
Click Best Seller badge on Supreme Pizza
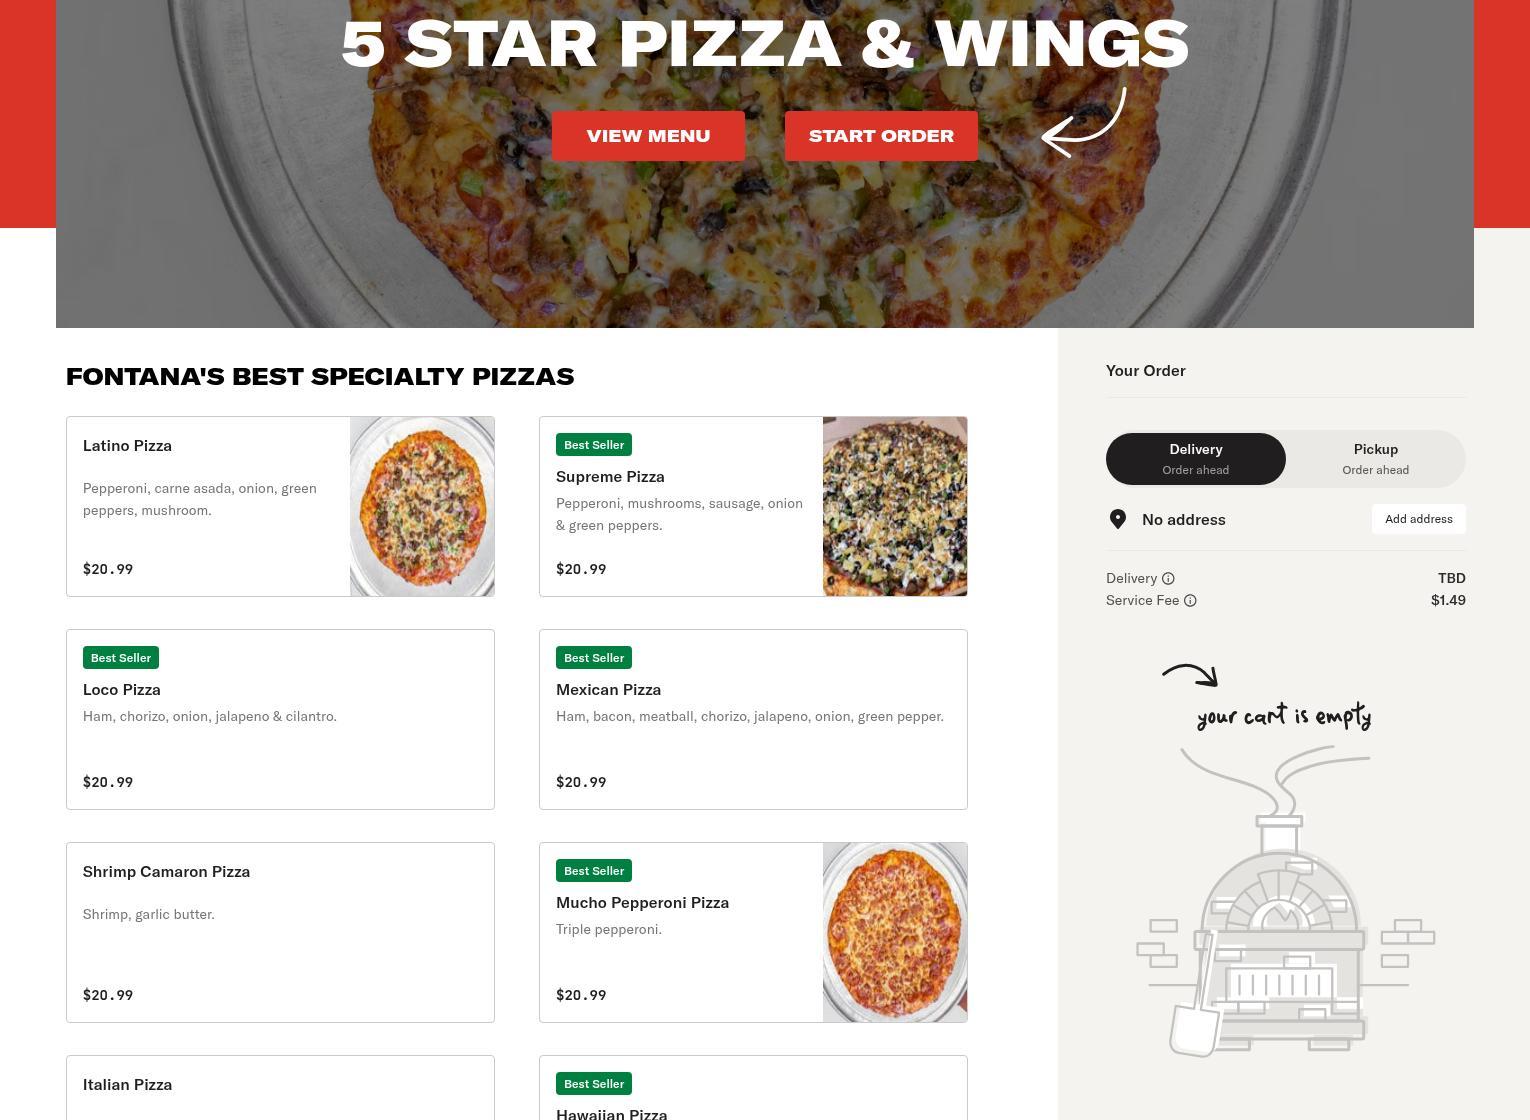click(x=594, y=445)
